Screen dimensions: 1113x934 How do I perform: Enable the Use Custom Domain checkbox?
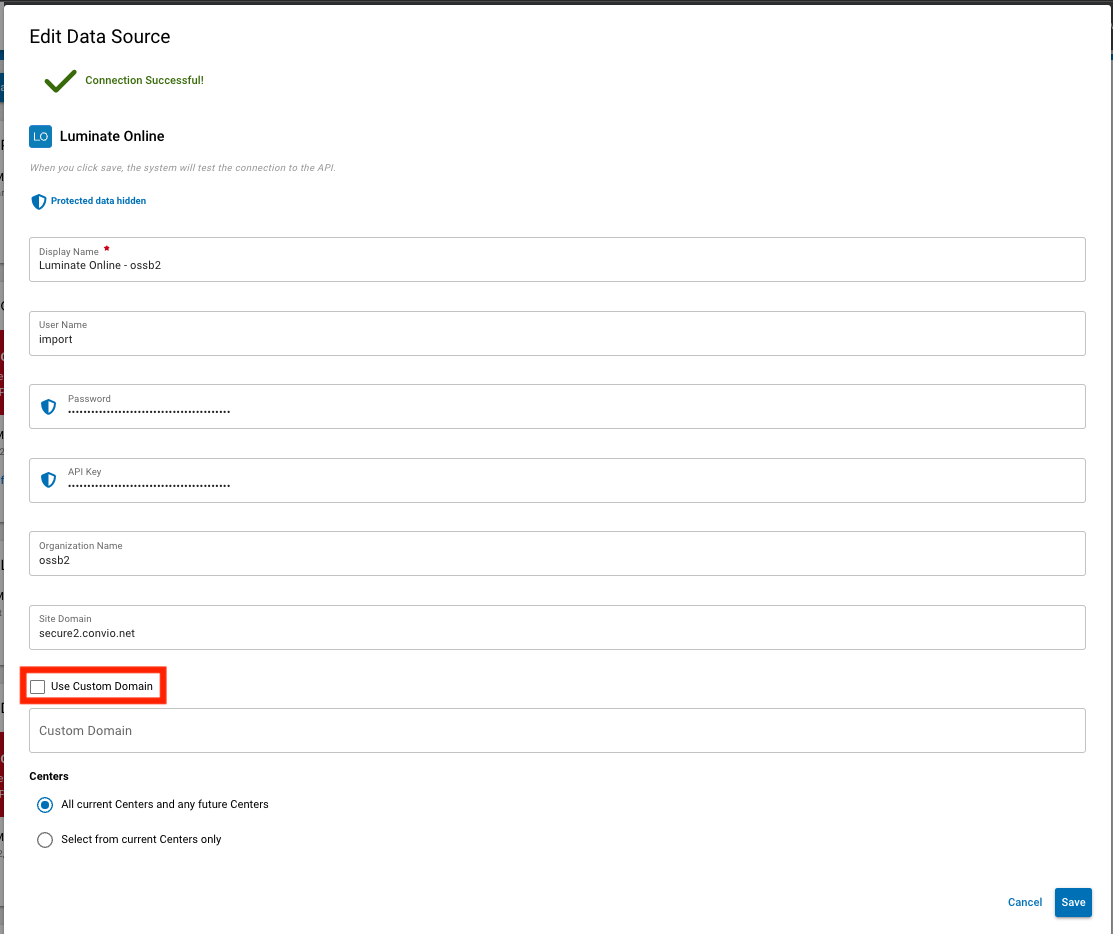(x=38, y=686)
